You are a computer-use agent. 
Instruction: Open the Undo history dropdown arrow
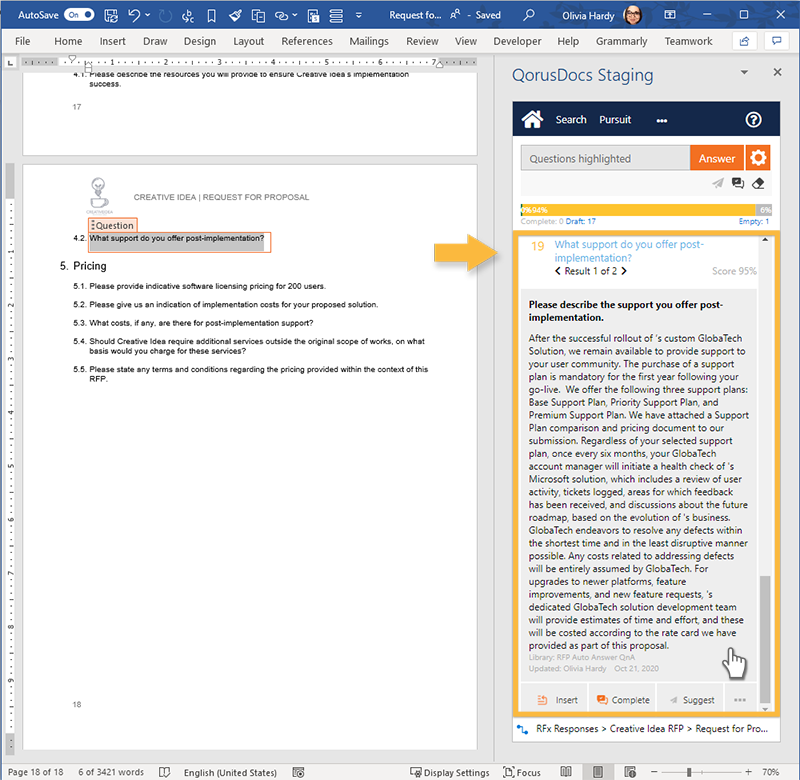click(148, 15)
